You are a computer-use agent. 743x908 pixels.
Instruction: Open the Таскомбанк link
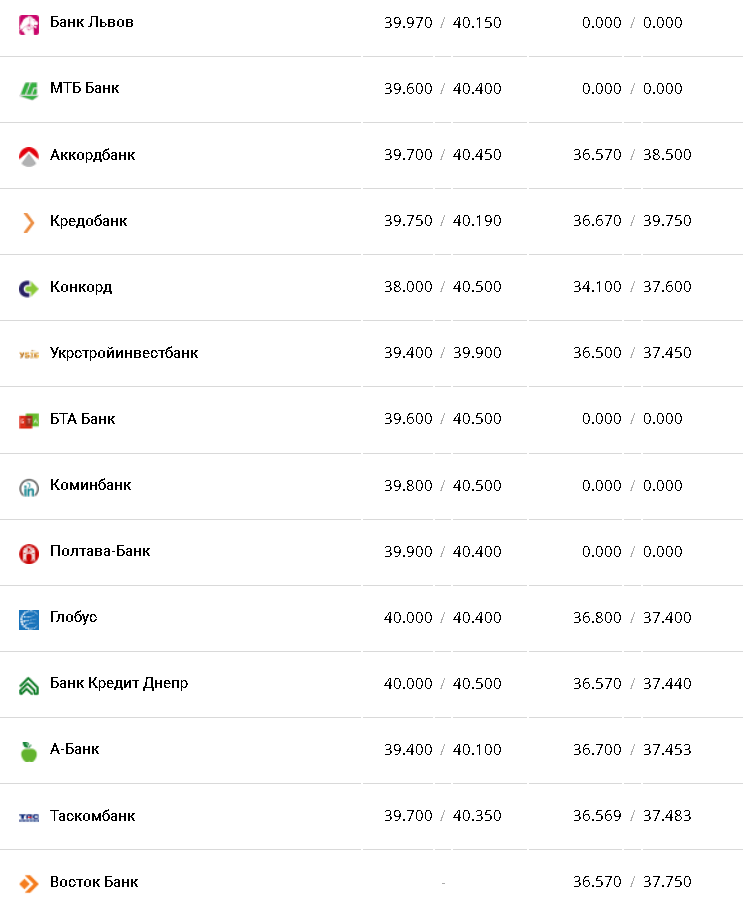(92, 816)
